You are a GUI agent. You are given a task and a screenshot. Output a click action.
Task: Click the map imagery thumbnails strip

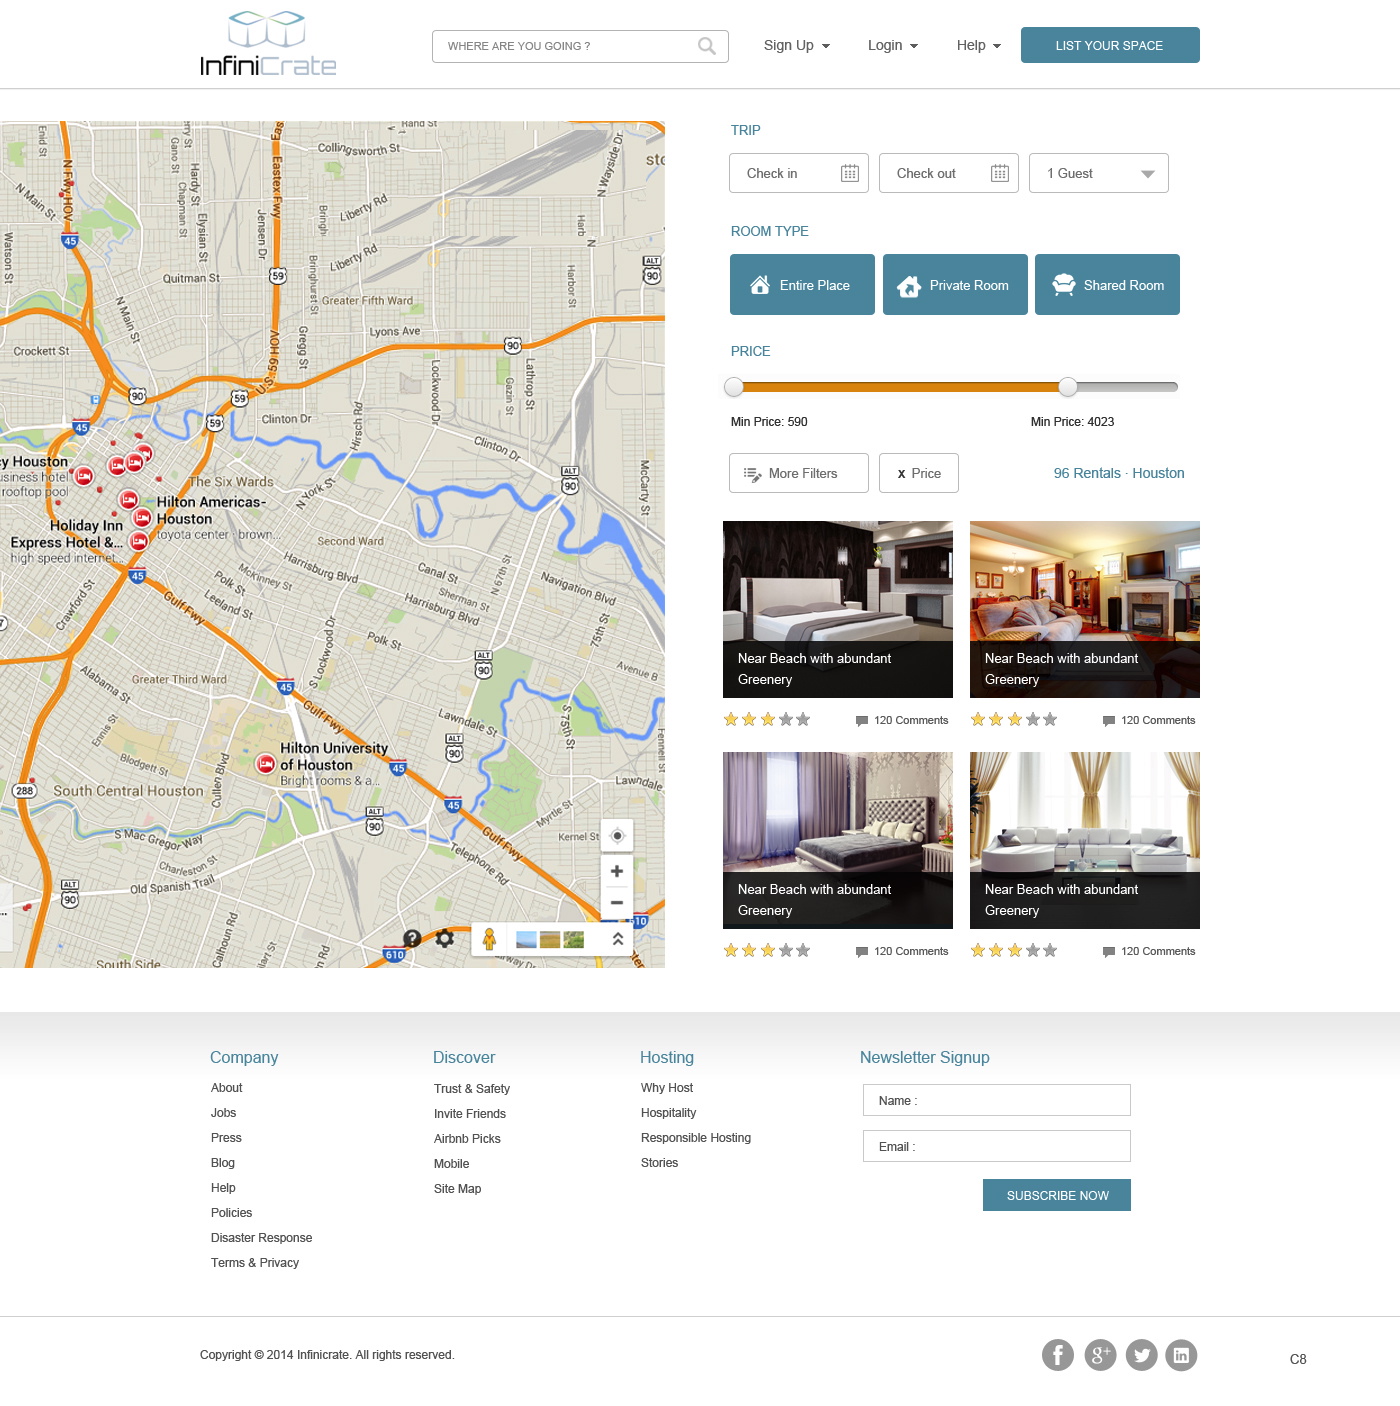point(550,939)
